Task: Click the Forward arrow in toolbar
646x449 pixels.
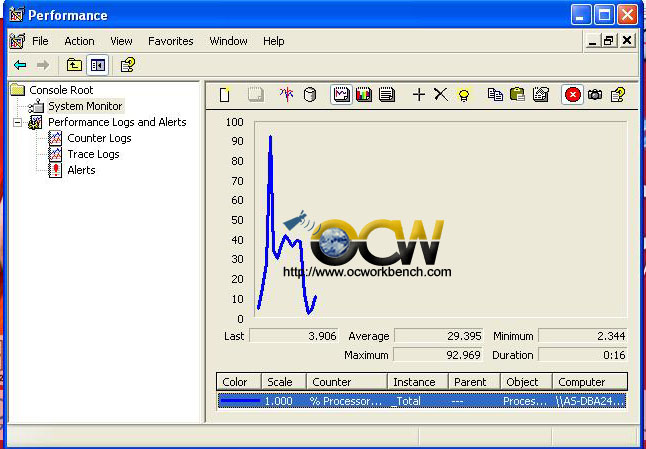Action: [43, 65]
